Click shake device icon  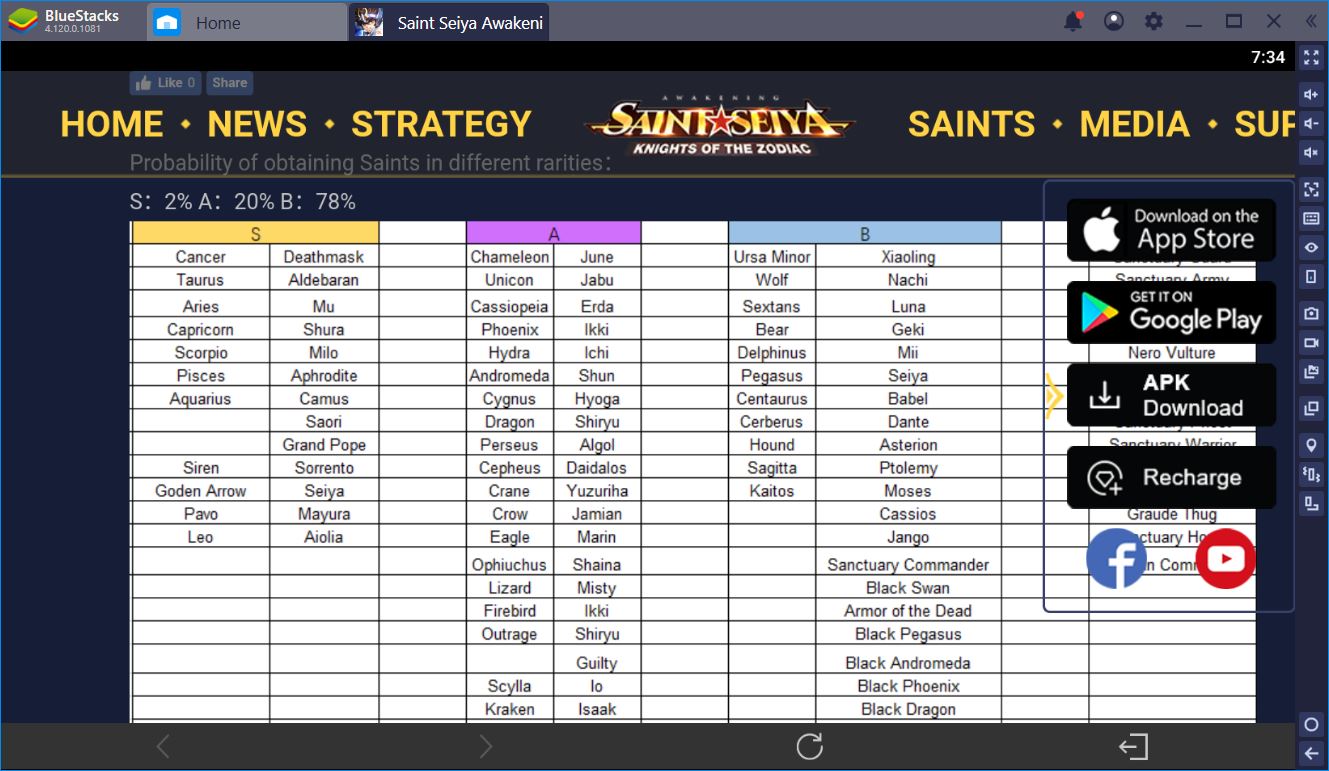coord(1311,474)
